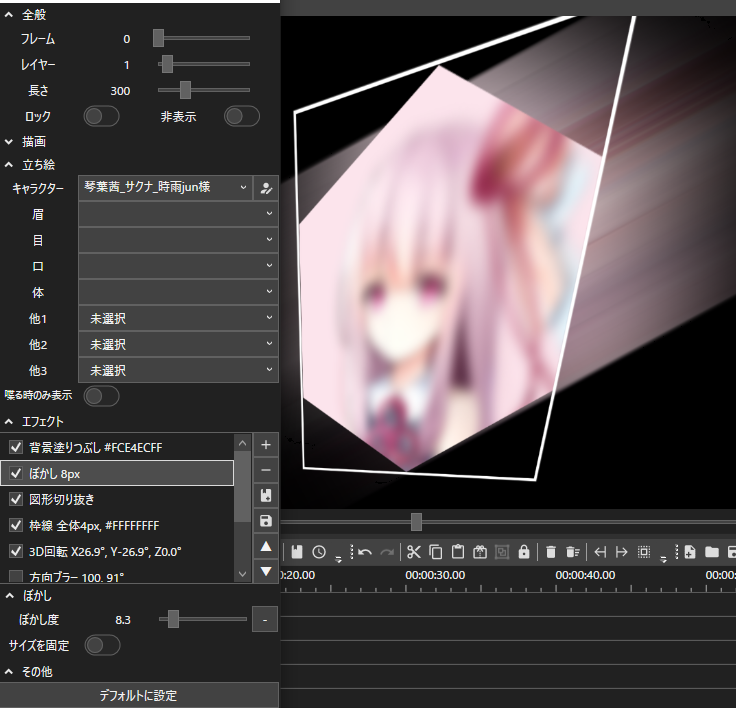
Task: Click the timeline toolbar bookmark icon
Action: click(297, 552)
